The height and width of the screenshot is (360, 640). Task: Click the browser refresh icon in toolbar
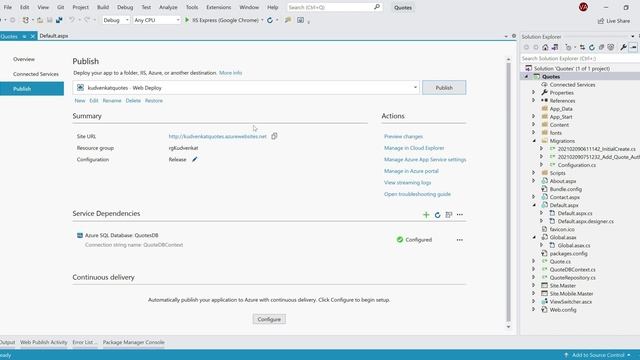(270, 20)
